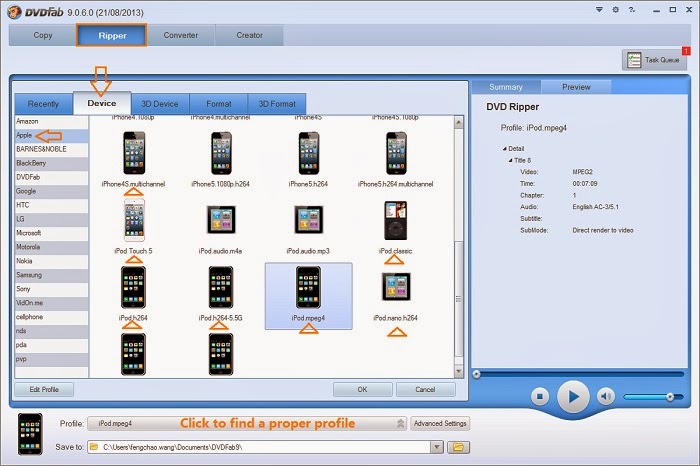Collapse the profile list chevron
700x466 pixels.
[x=400, y=423]
